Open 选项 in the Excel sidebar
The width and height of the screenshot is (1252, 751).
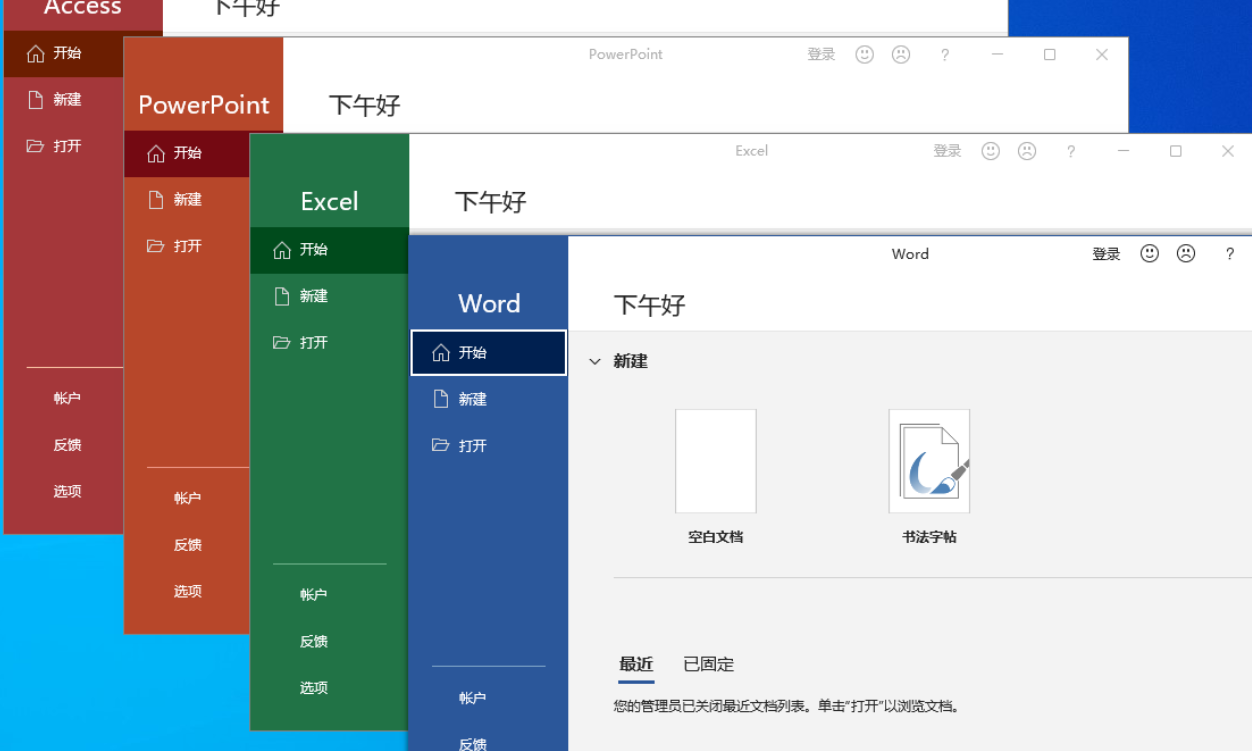pyautogui.click(x=313, y=688)
